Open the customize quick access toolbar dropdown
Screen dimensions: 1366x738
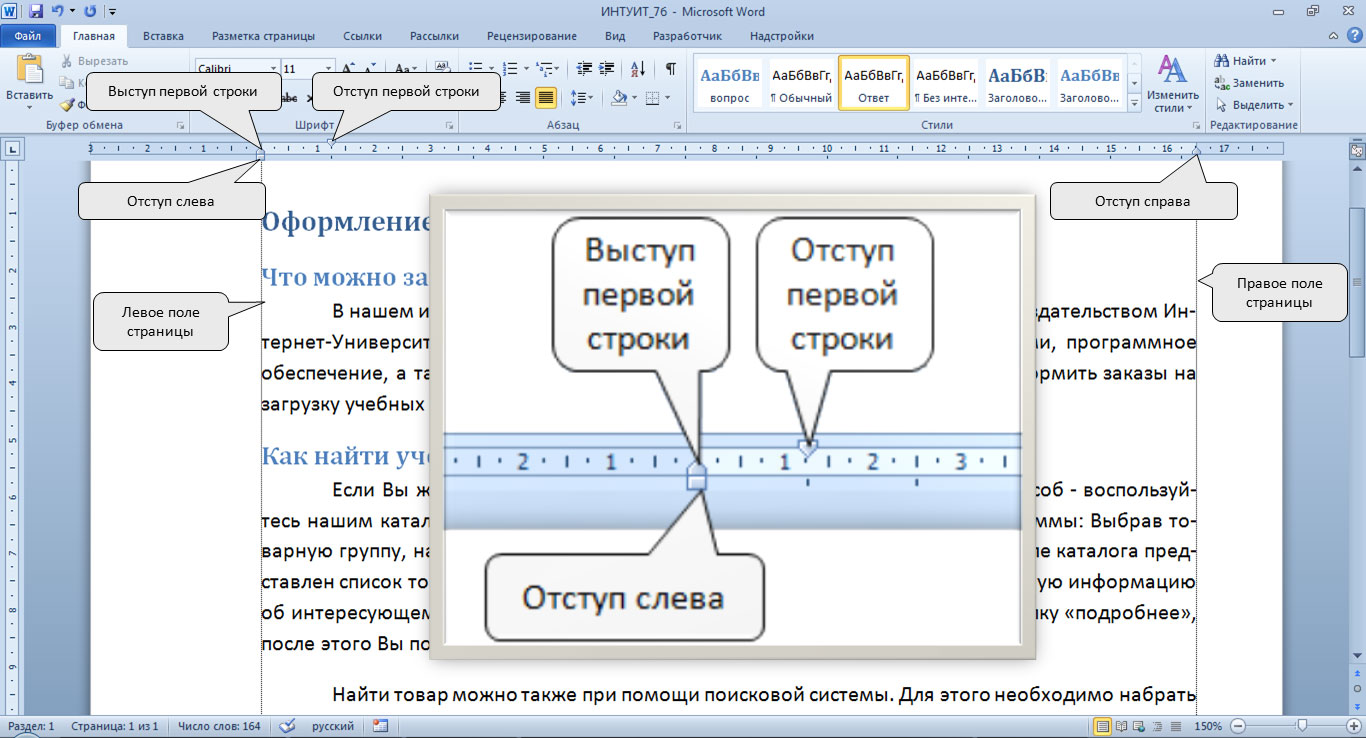click(x=111, y=12)
